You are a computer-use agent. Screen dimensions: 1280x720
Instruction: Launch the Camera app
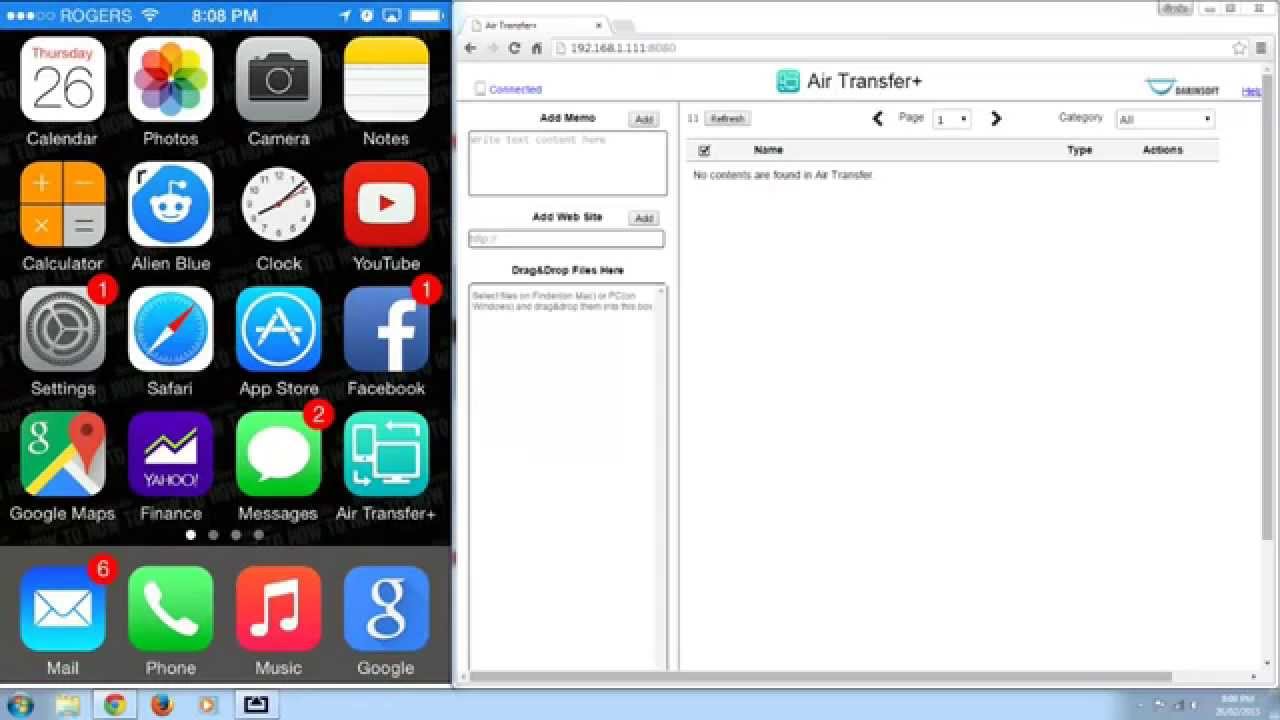278,80
